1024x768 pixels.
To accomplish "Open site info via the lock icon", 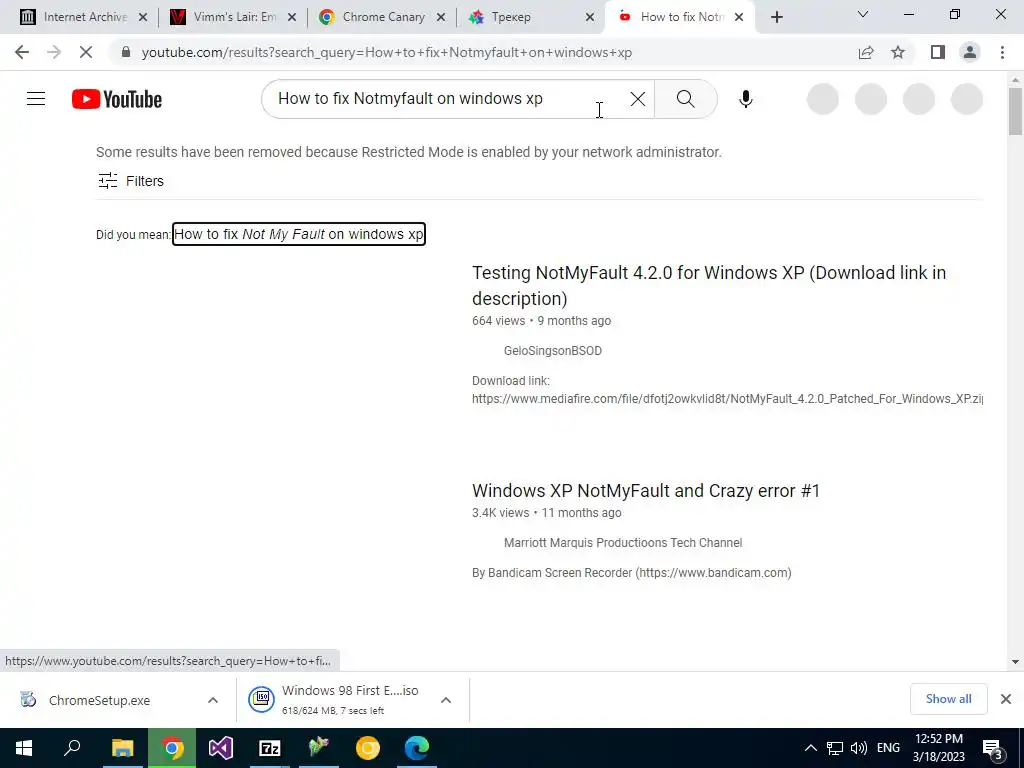I will (126, 52).
